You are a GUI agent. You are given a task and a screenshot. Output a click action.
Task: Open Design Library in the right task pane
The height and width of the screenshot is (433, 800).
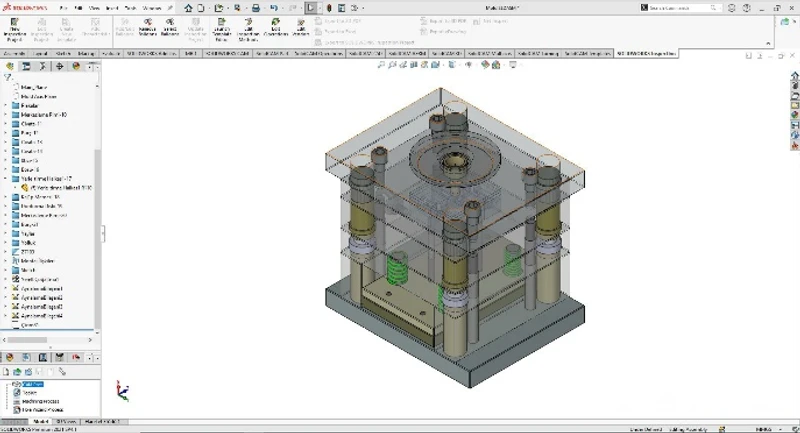click(794, 86)
